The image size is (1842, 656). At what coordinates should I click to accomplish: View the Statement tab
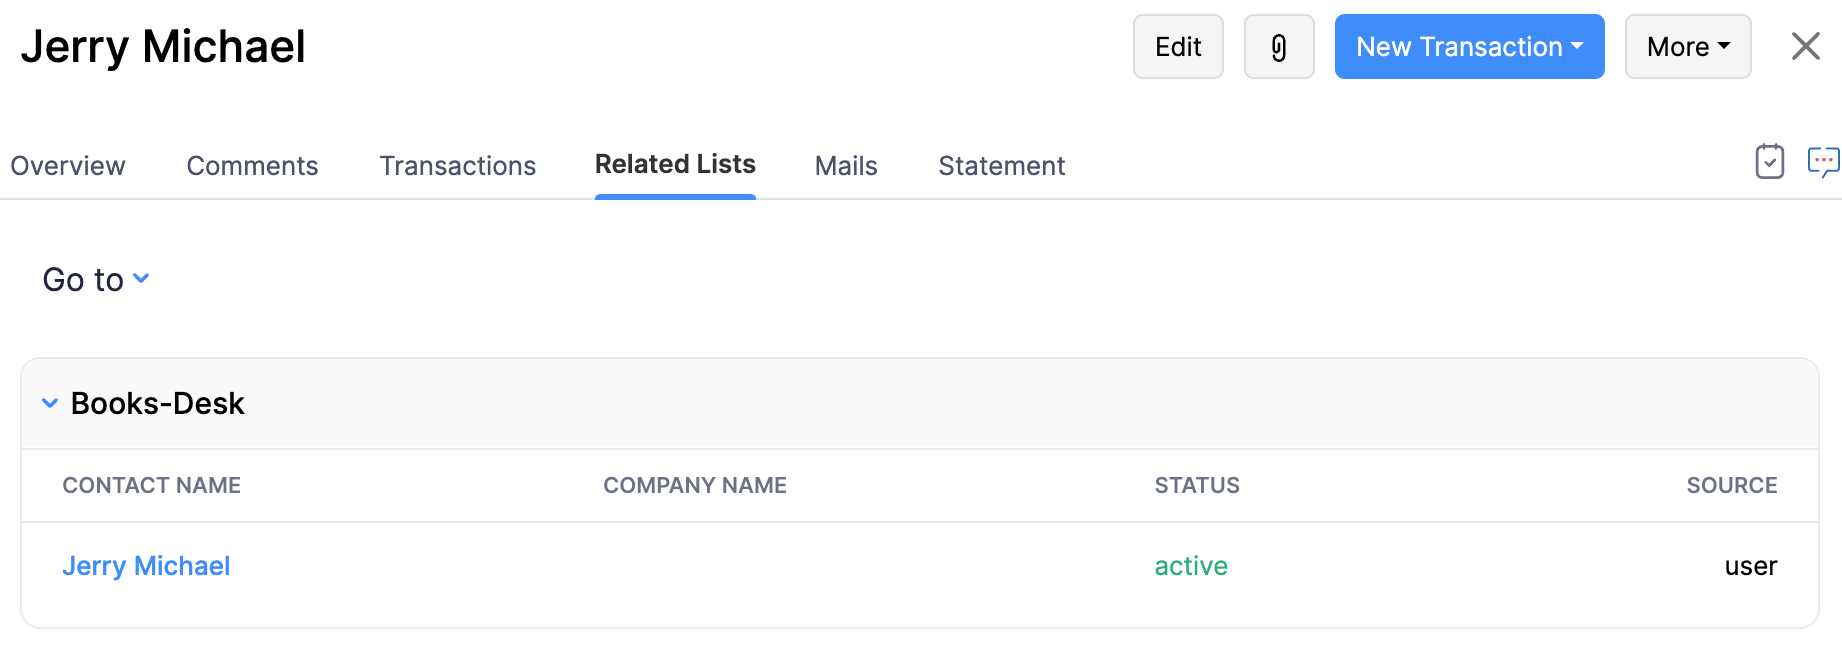tap(1001, 165)
